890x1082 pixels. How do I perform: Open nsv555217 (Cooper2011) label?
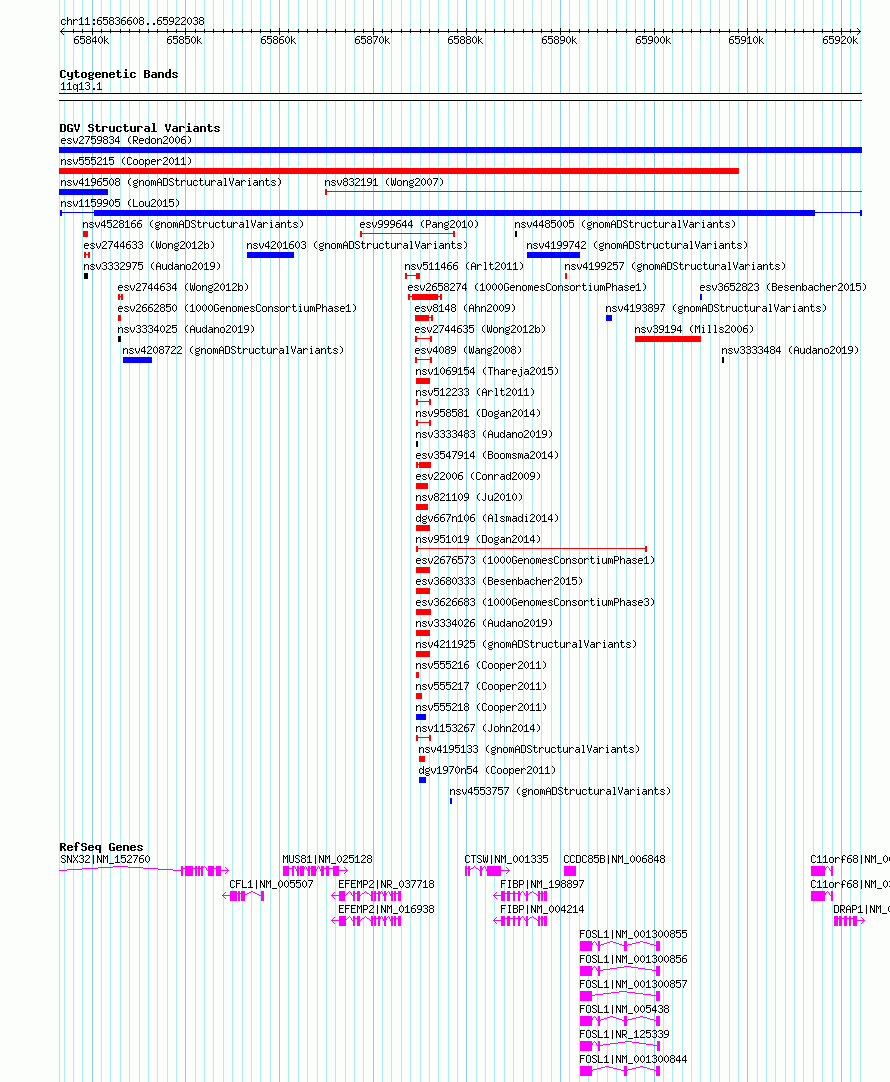click(x=482, y=687)
